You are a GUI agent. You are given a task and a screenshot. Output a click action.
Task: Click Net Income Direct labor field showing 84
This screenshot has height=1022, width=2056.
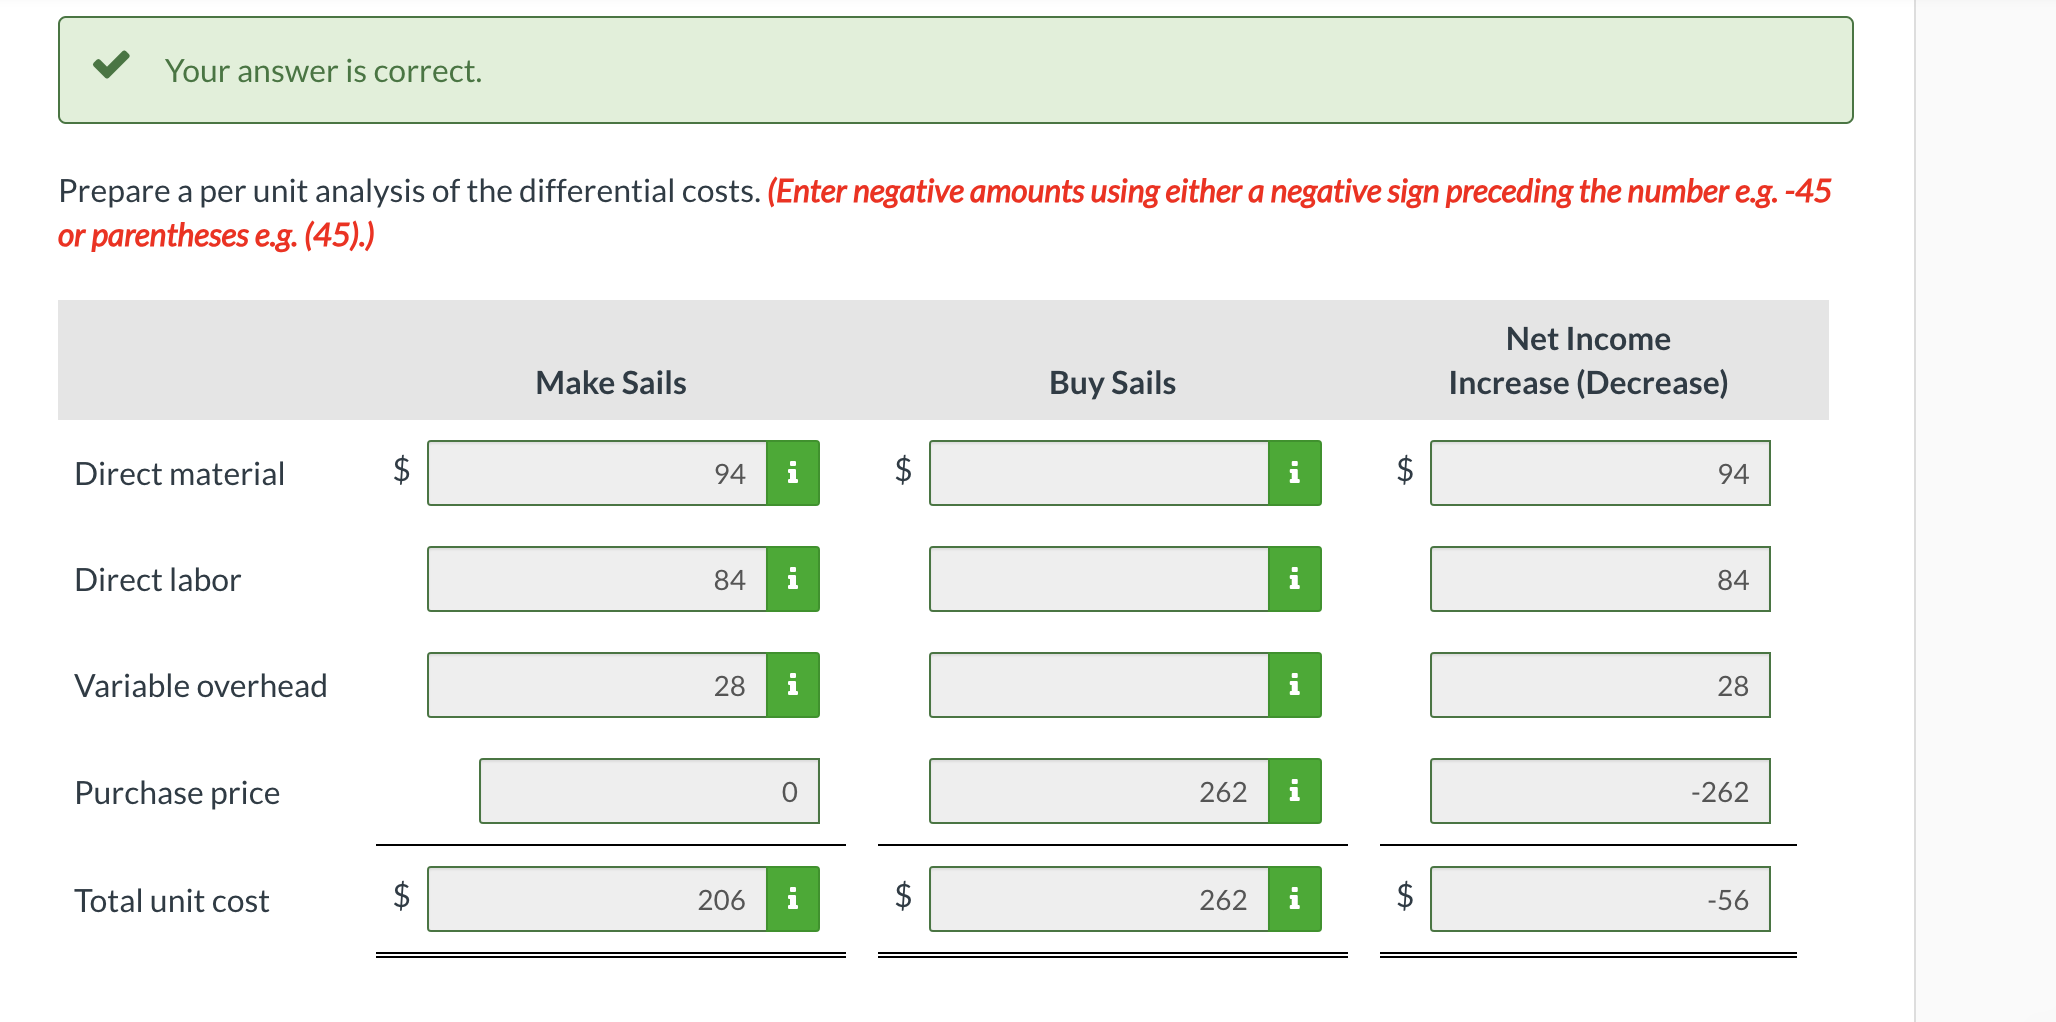tap(1598, 579)
